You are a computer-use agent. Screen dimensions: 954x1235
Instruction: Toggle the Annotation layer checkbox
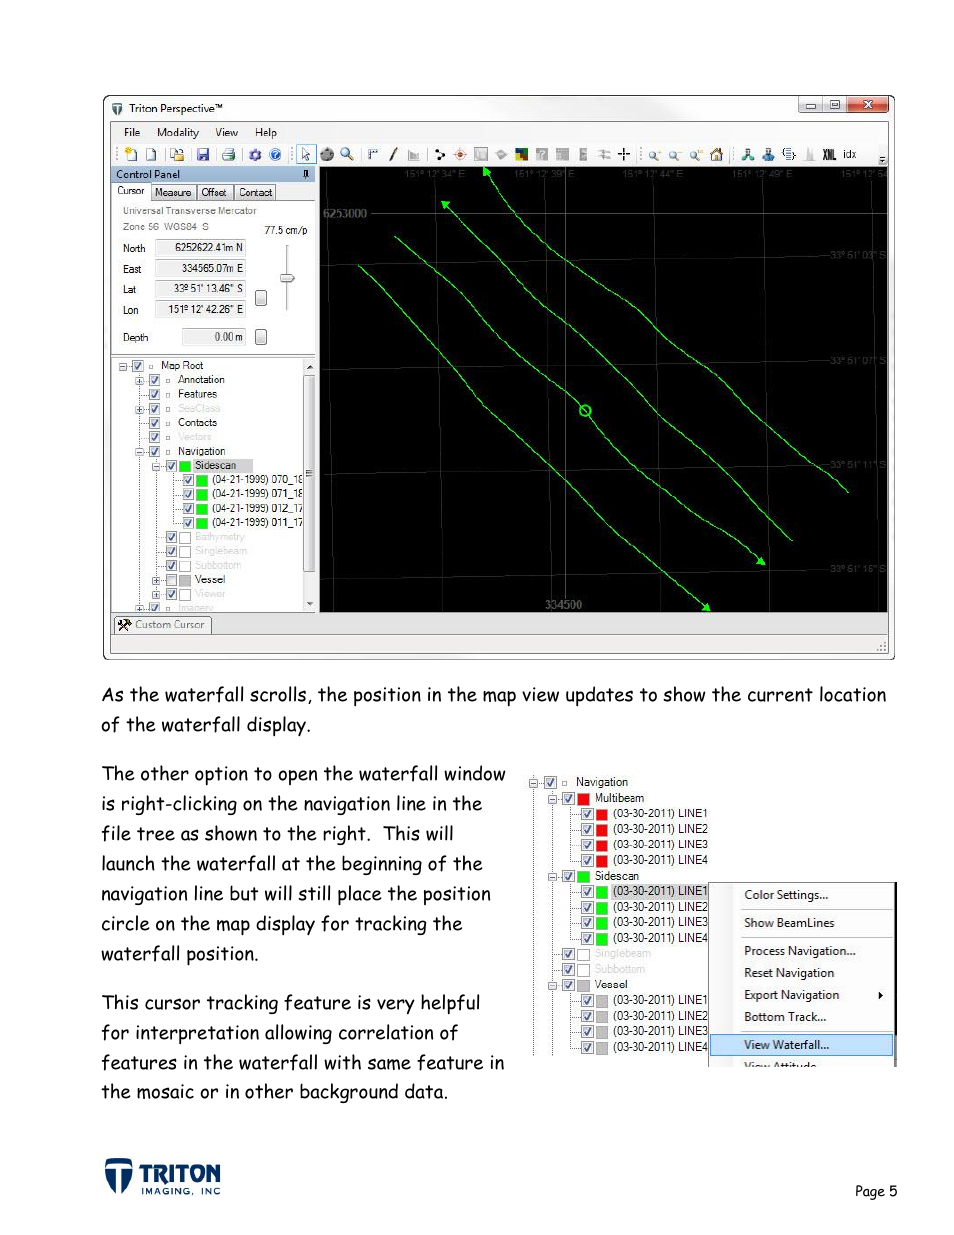pyautogui.click(x=154, y=380)
